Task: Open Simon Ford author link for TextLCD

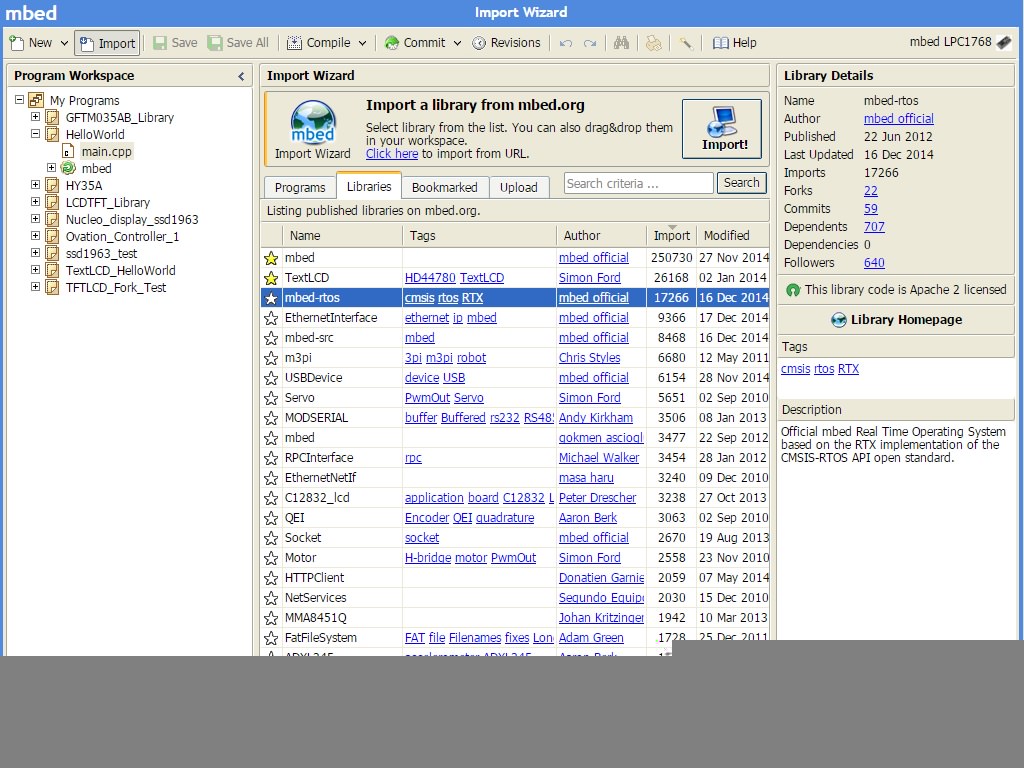Action: [x=590, y=278]
